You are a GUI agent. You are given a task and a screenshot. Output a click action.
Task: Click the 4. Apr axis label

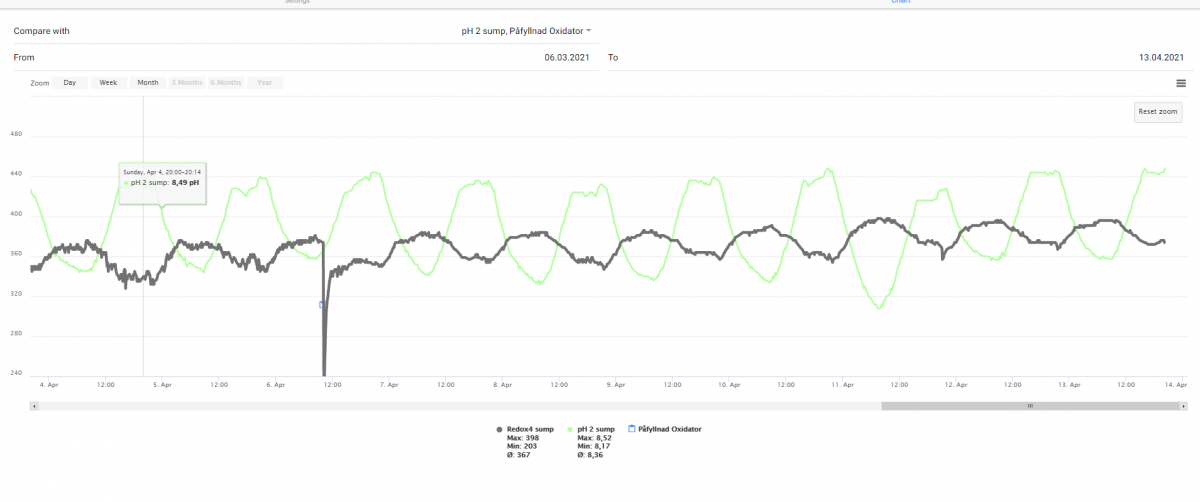(x=48, y=384)
